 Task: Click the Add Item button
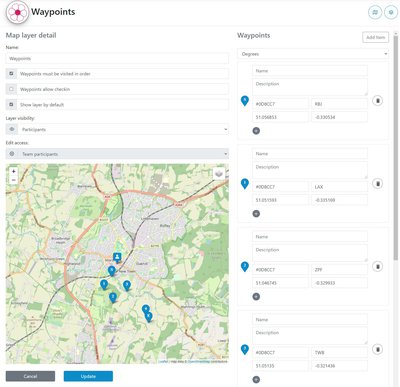pyautogui.click(x=376, y=37)
